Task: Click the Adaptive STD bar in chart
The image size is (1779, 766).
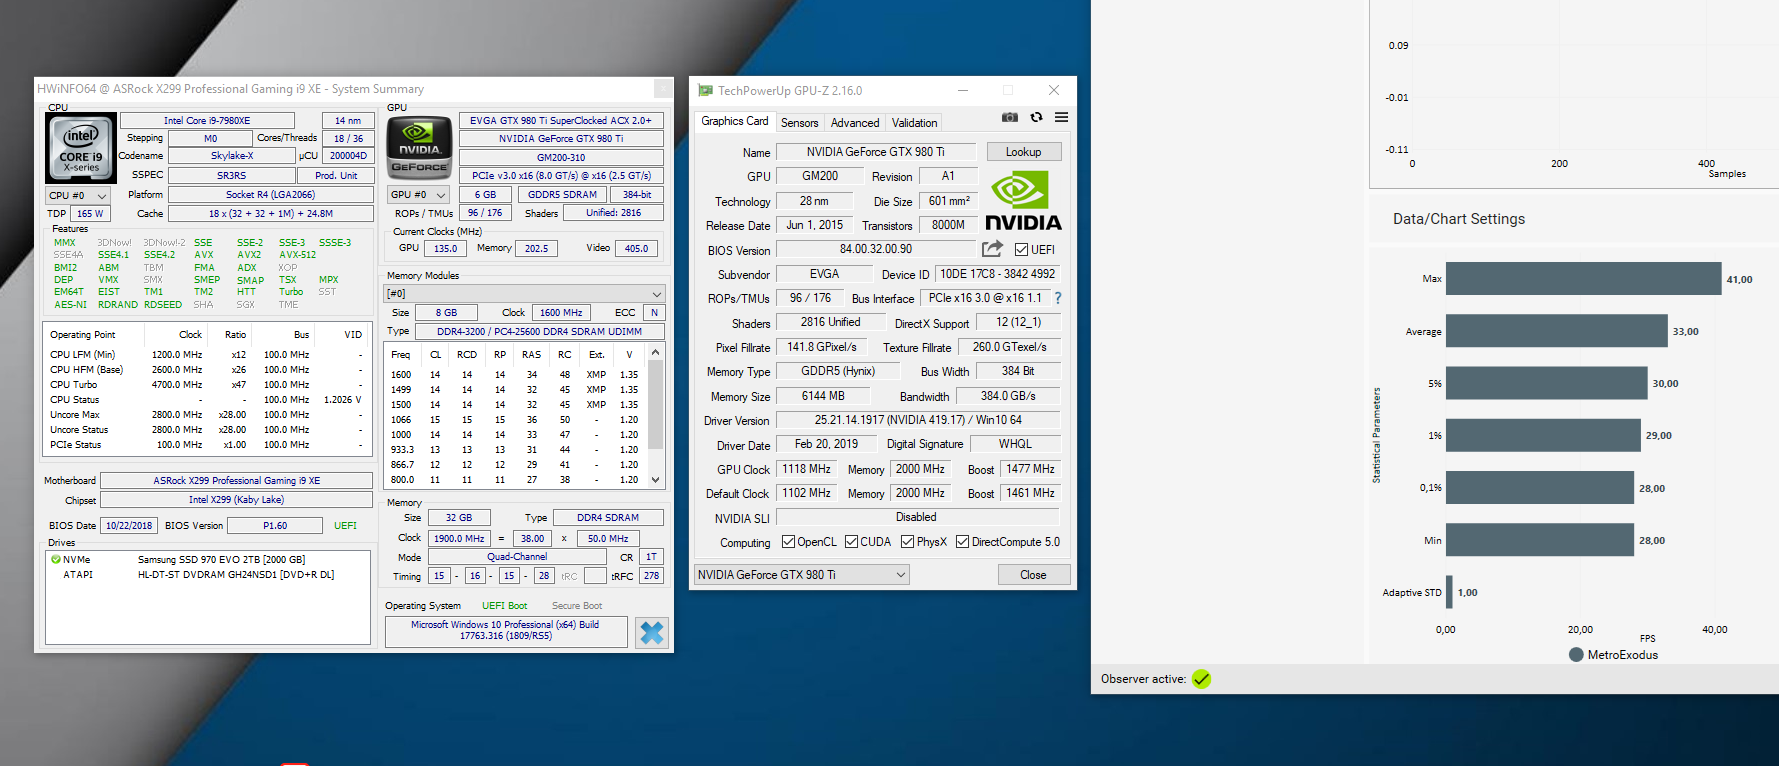Action: (1449, 592)
